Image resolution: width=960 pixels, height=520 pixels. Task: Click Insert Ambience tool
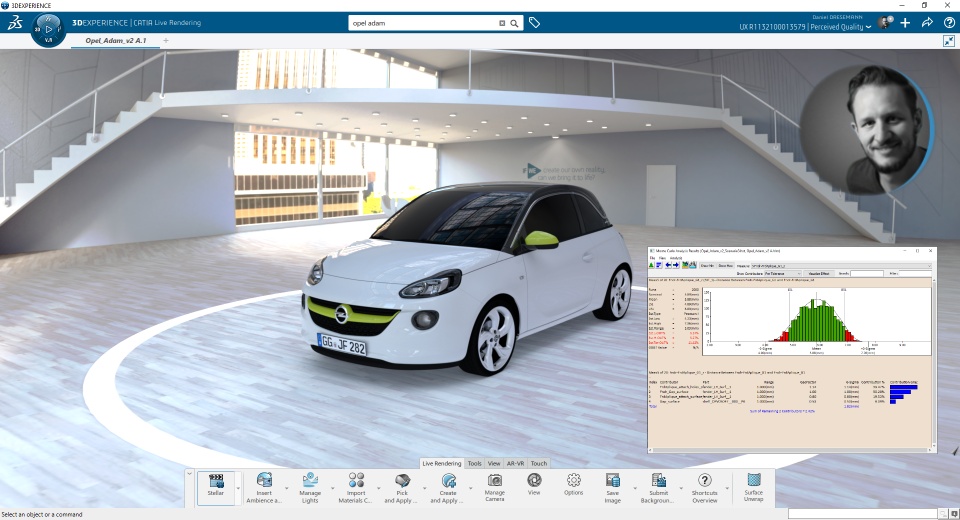(x=264, y=488)
